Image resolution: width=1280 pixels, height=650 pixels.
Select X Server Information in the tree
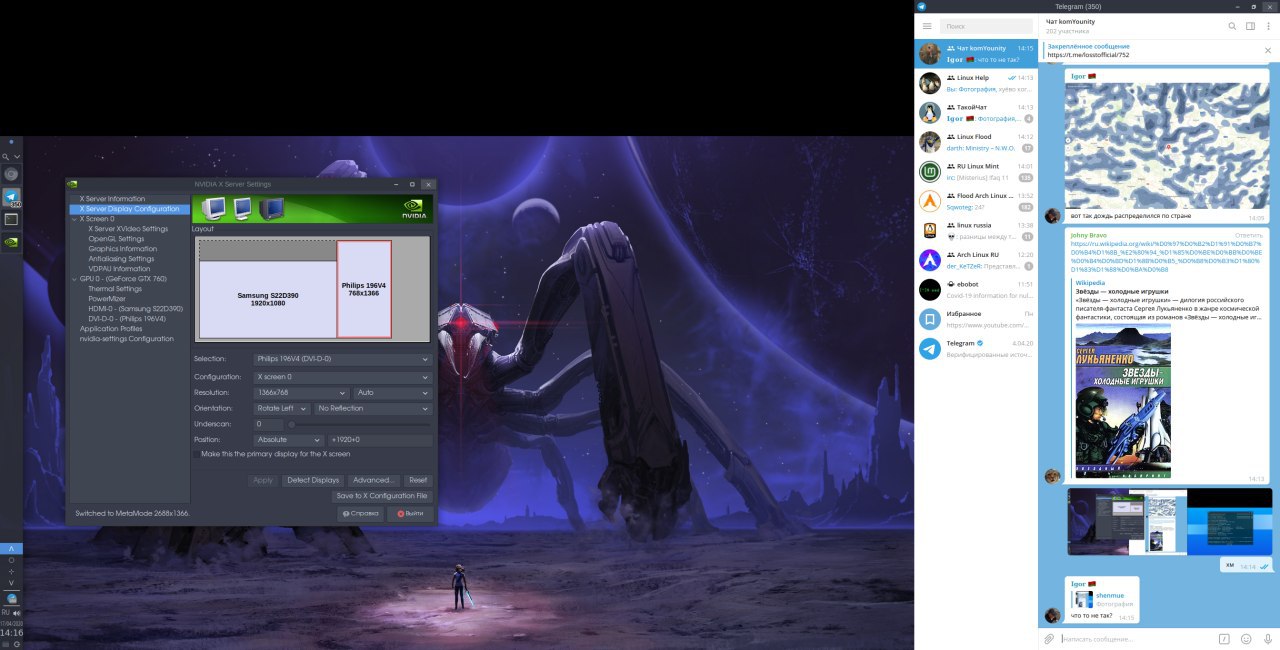click(112, 199)
